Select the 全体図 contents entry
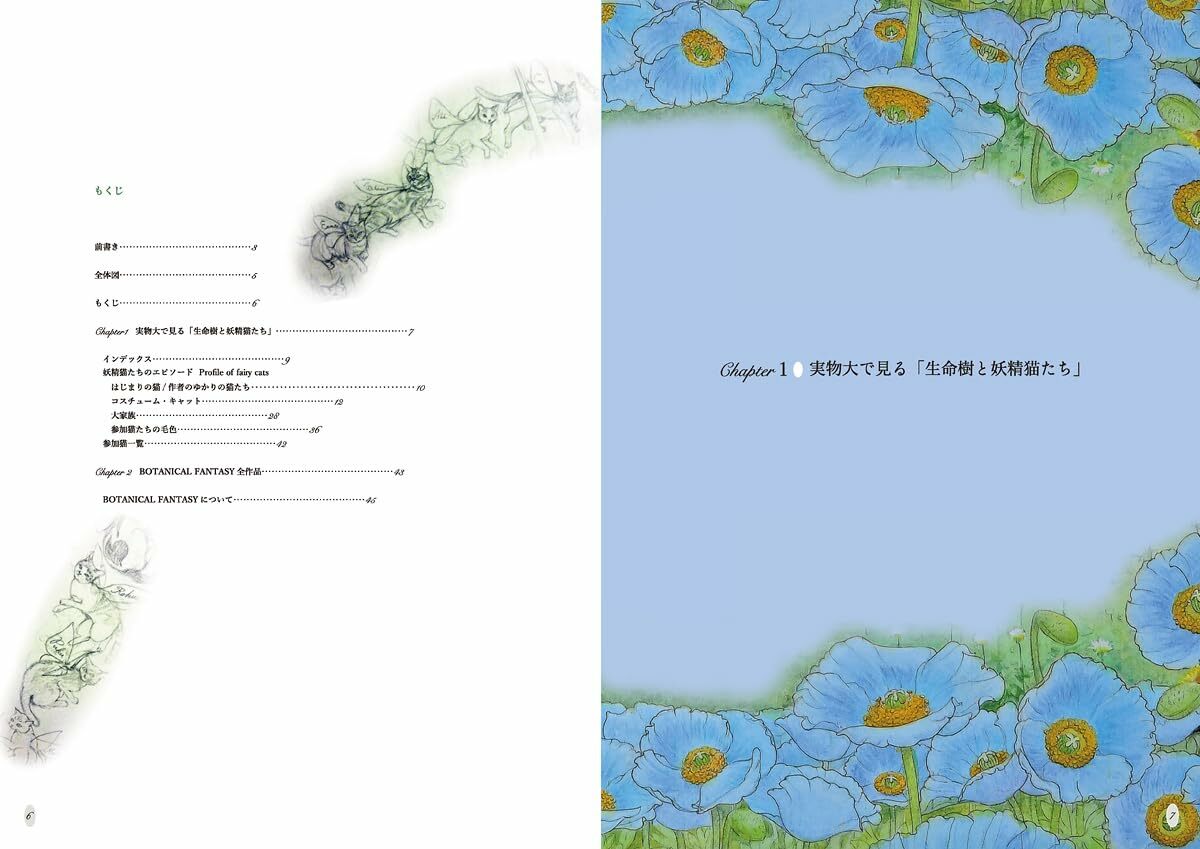 point(176,274)
